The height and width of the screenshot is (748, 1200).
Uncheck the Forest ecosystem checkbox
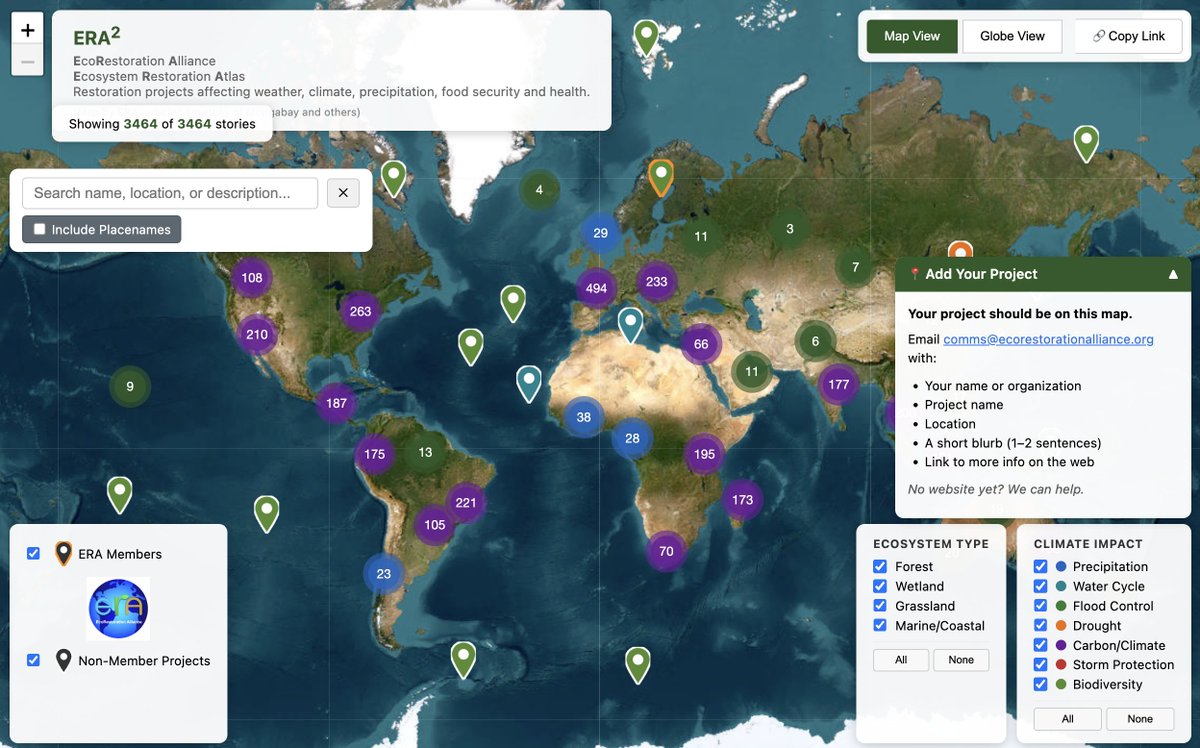coord(880,566)
